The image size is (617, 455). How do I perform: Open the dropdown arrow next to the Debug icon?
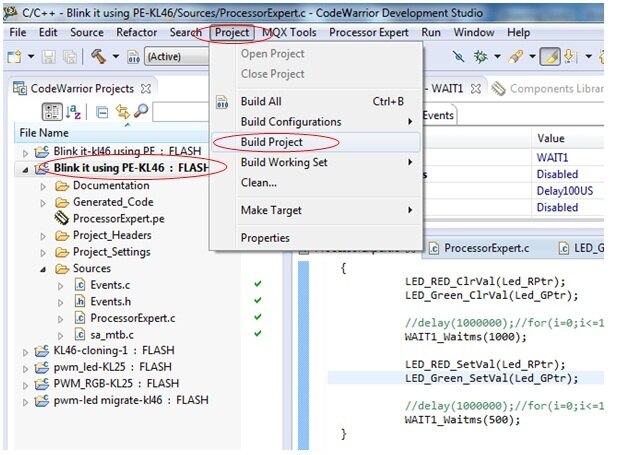[x=497, y=57]
